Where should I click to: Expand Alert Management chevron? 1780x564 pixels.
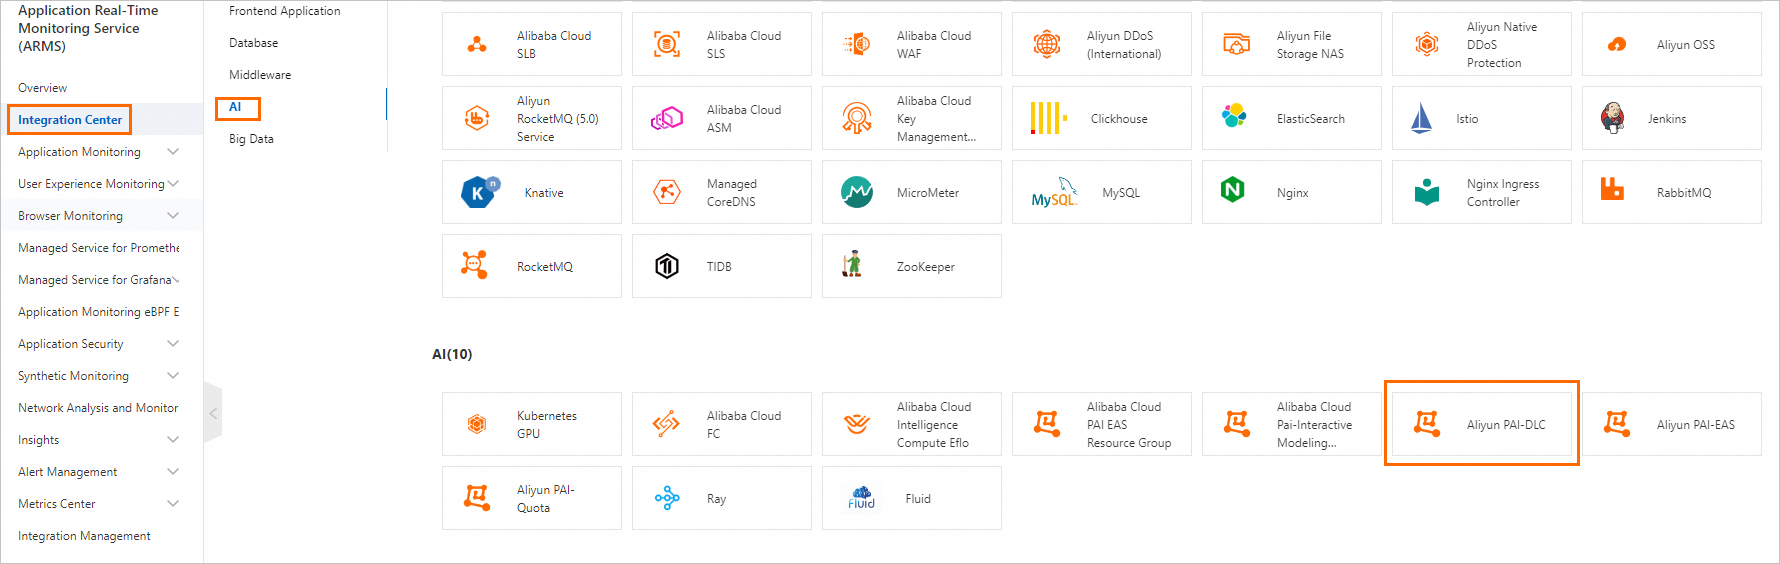(x=173, y=472)
